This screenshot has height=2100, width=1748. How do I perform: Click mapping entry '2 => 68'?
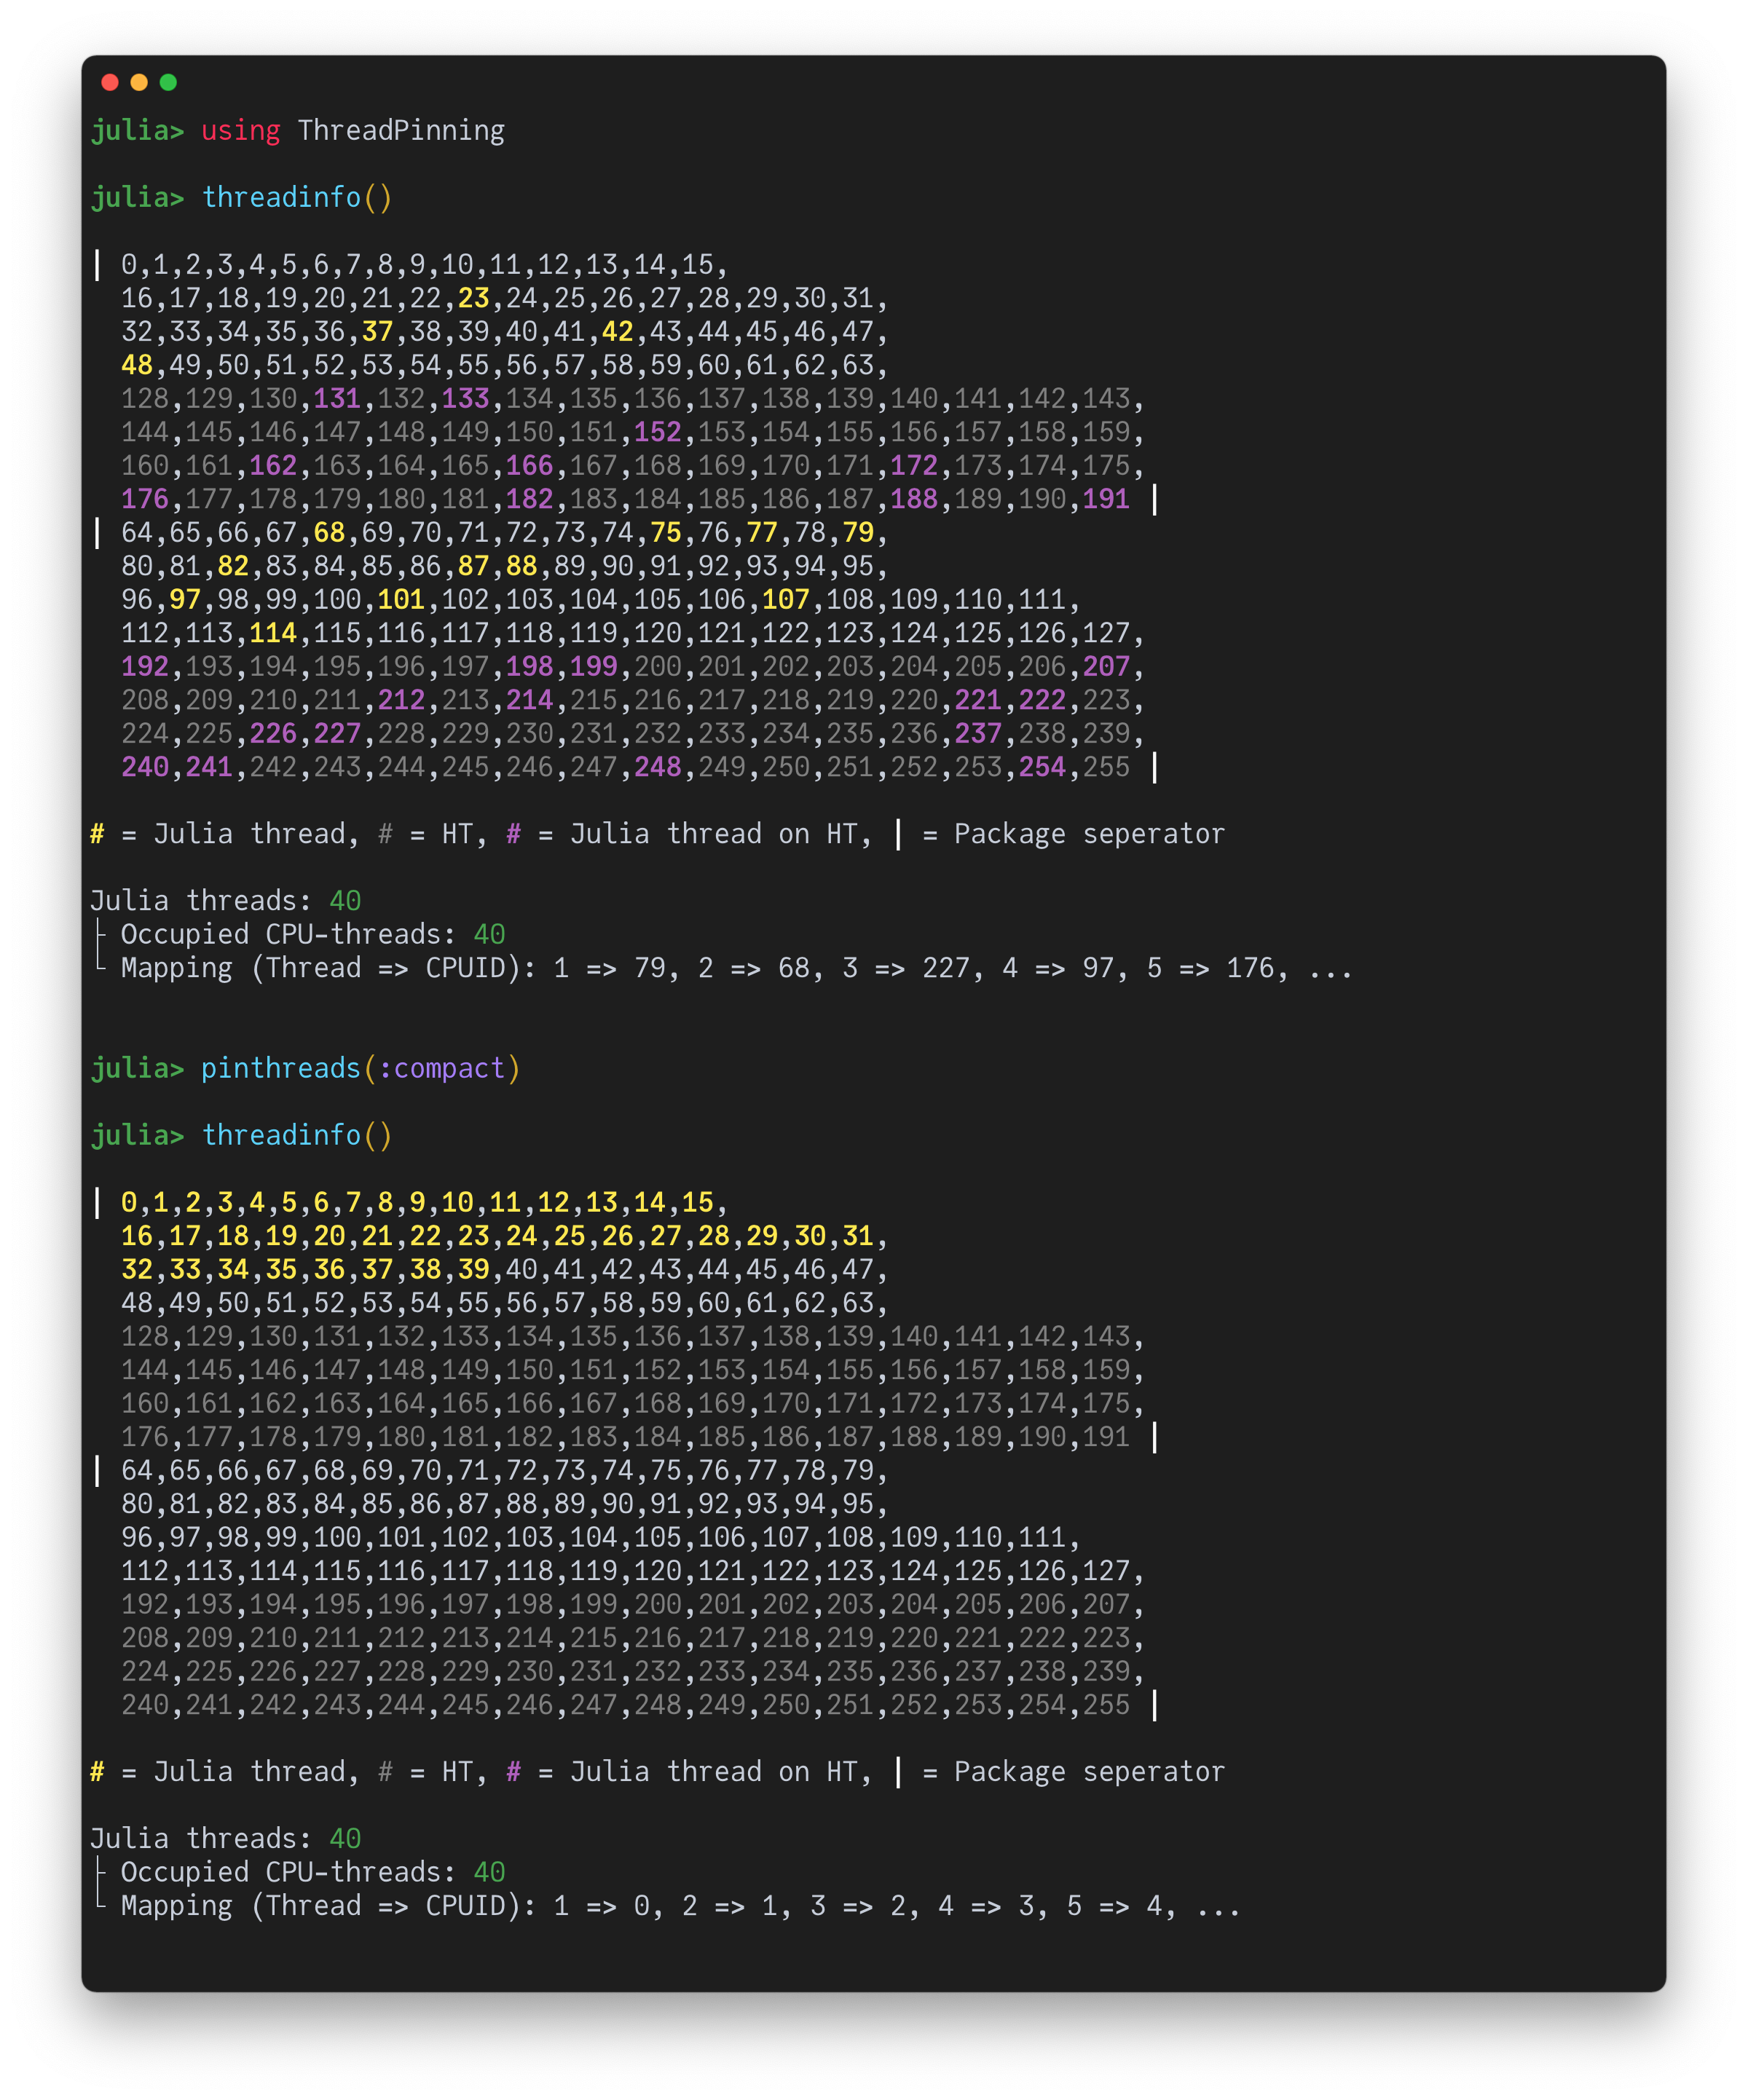click(753, 968)
